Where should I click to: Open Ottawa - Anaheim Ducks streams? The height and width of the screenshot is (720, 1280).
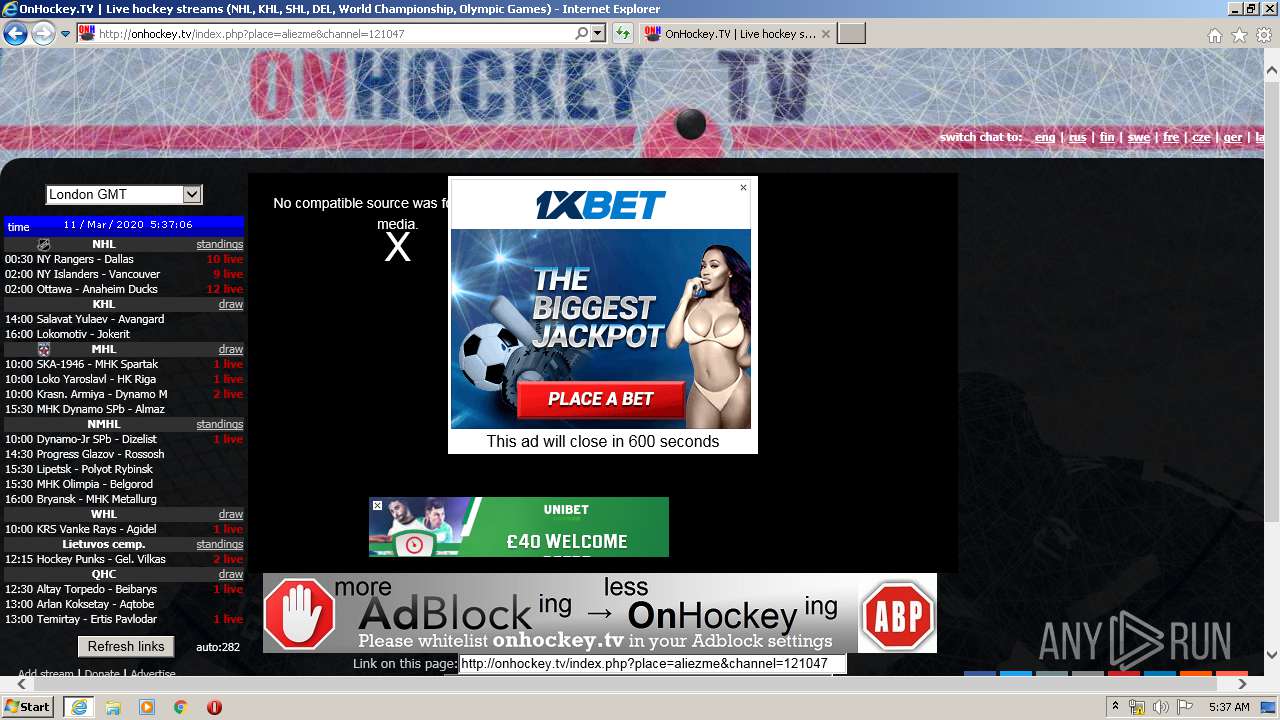click(97, 289)
